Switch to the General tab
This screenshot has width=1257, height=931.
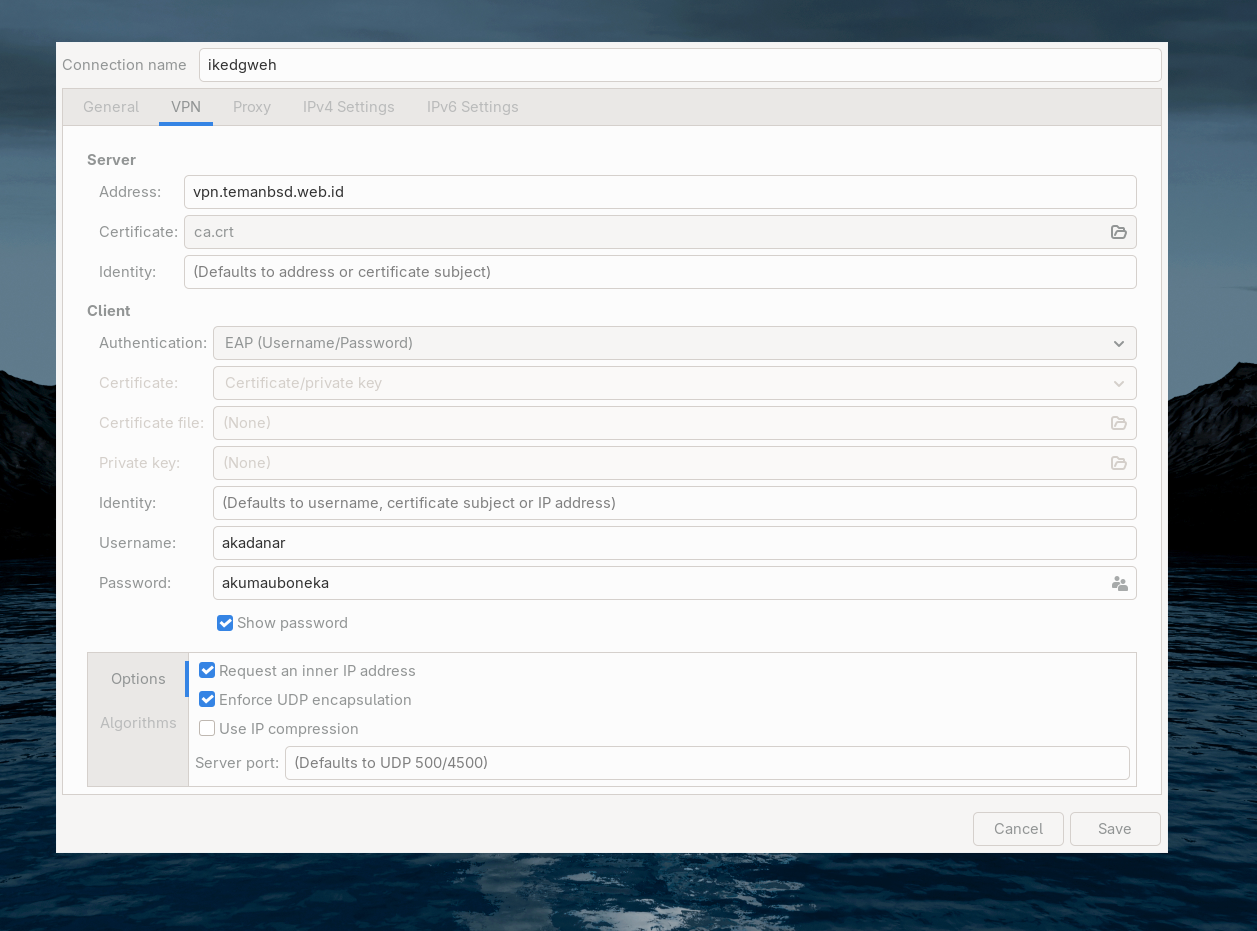tap(111, 107)
